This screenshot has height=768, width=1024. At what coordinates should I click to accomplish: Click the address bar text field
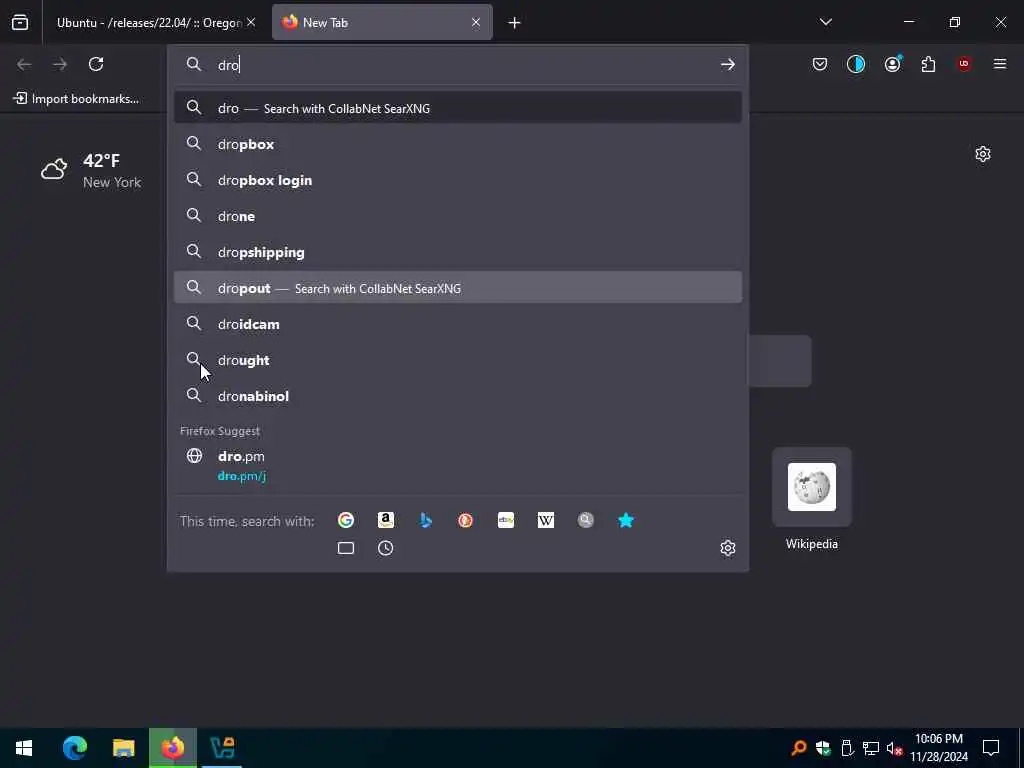pyautogui.click(x=464, y=65)
